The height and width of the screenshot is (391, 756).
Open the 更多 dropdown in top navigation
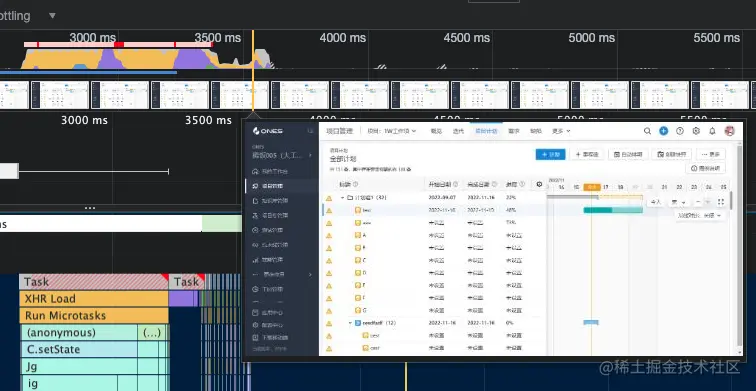(x=561, y=131)
